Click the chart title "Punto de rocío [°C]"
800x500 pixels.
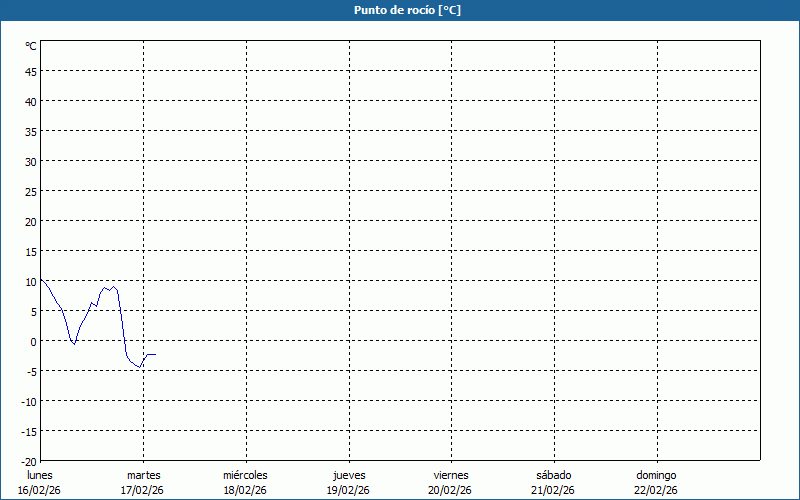(x=407, y=10)
